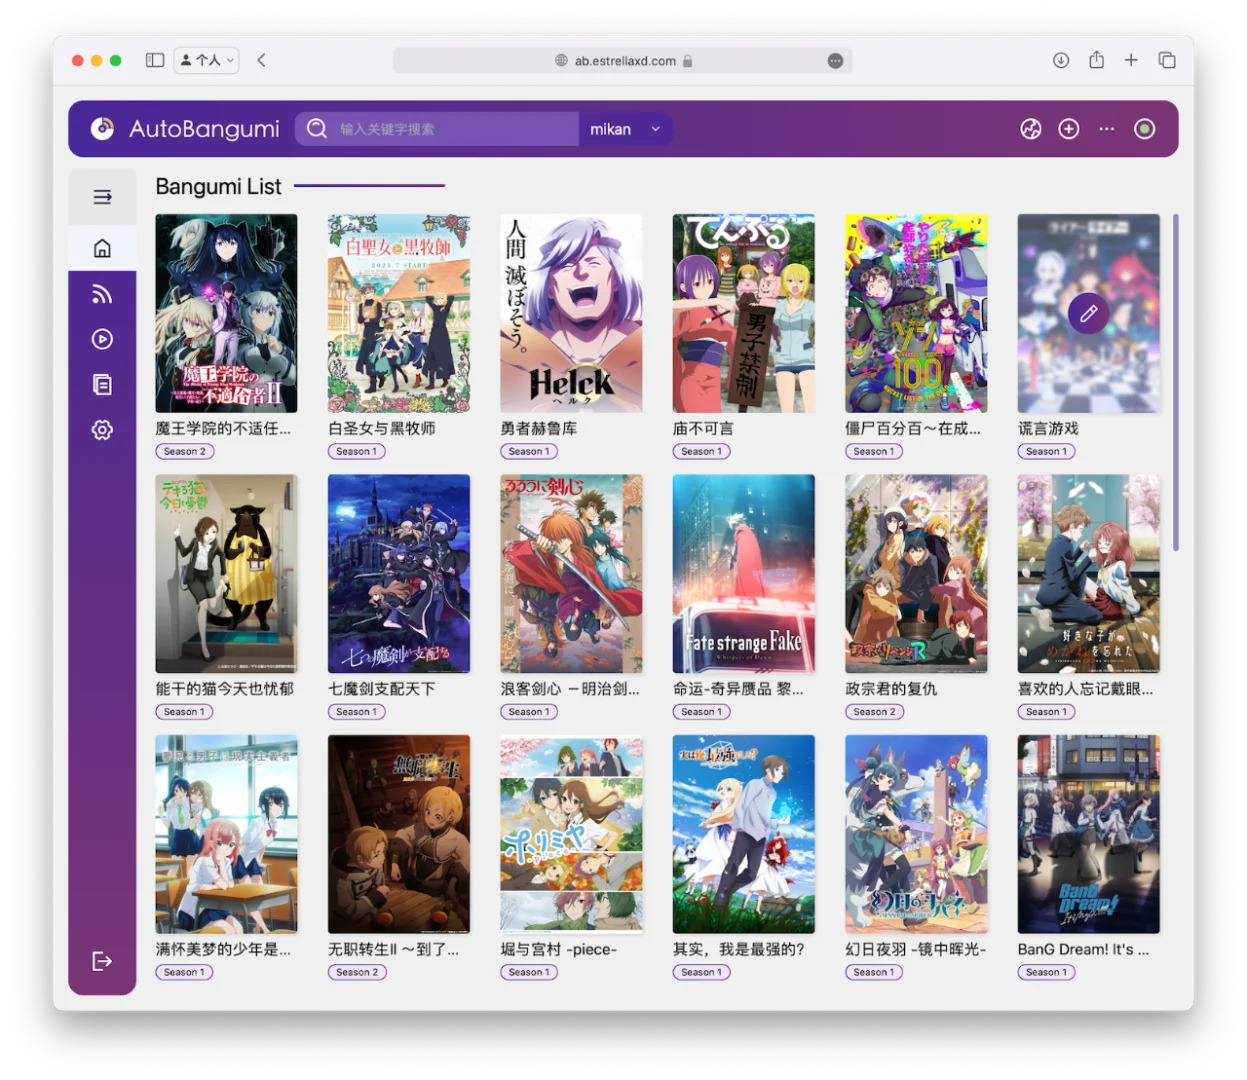Go back with Safari back arrow
Screen dimensions: 1247x1080
click(x=261, y=60)
